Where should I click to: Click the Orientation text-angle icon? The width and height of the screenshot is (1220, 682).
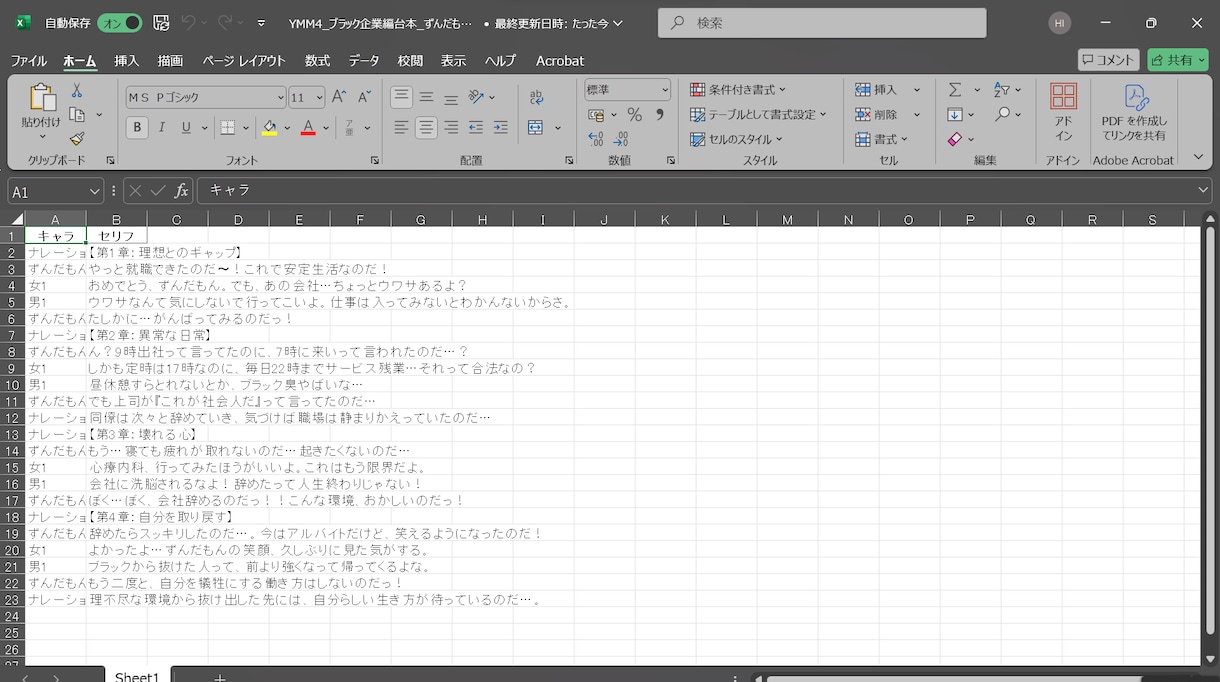[x=477, y=97]
